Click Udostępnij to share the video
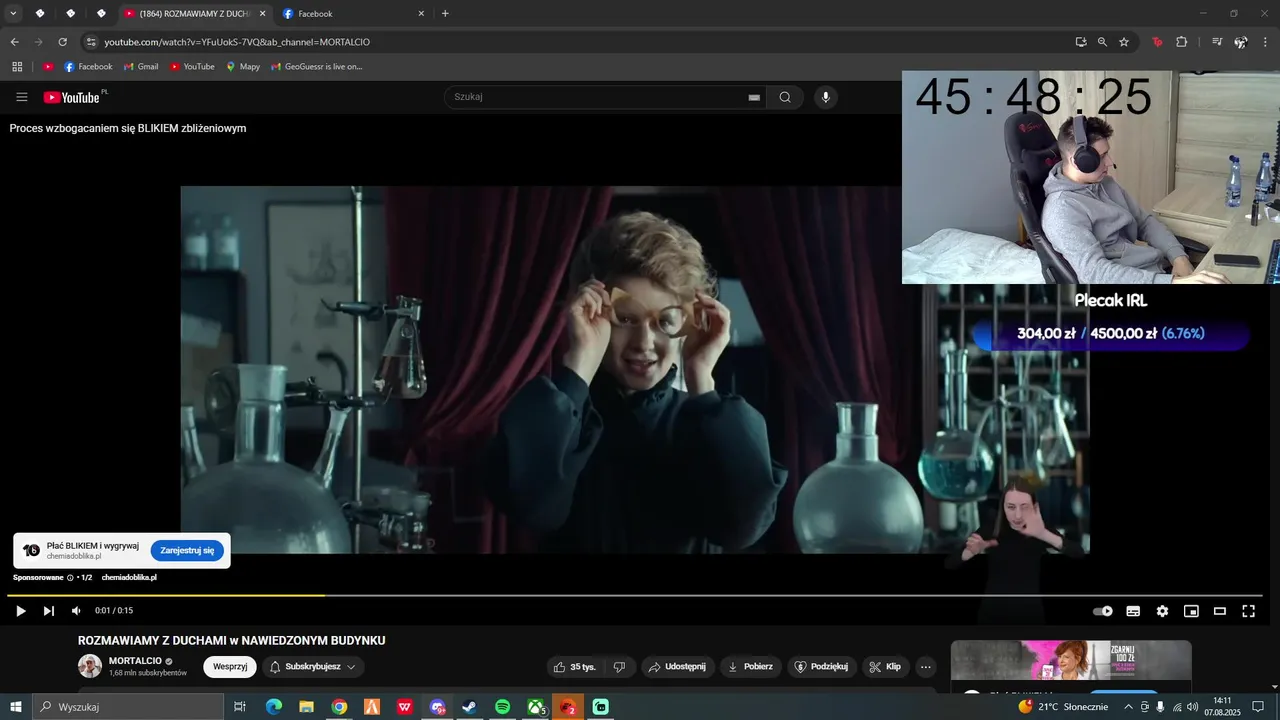The image size is (1280, 720). click(x=677, y=667)
